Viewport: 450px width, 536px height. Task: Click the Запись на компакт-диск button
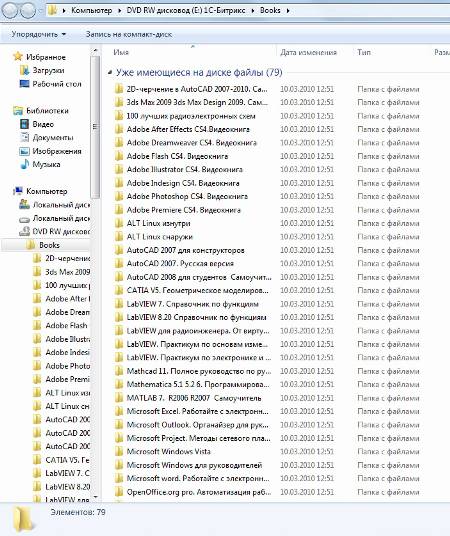tap(129, 34)
